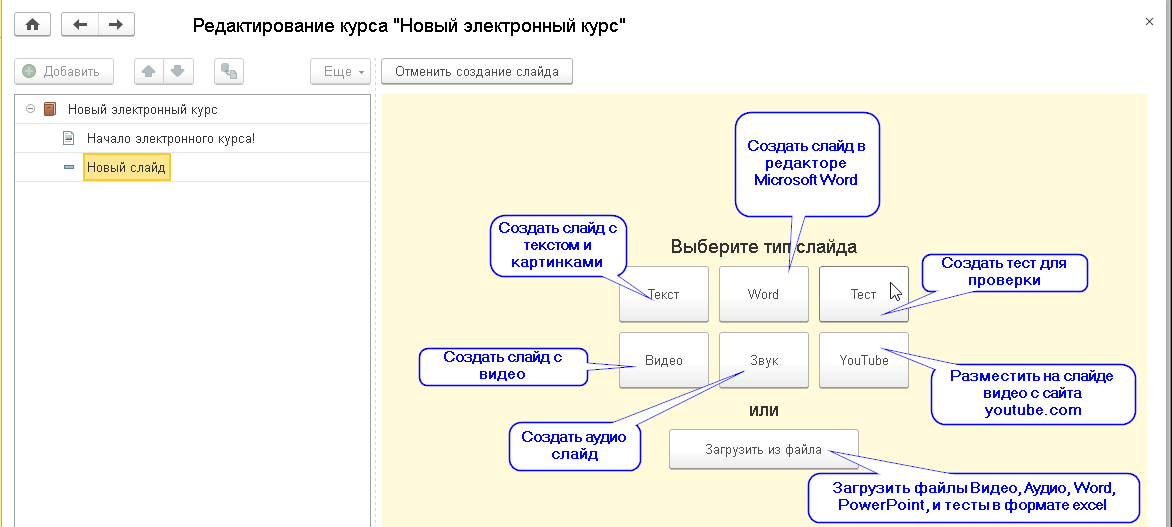Move slide down with the down arrow icon
Viewport: 1172px width, 527px height.
point(177,72)
